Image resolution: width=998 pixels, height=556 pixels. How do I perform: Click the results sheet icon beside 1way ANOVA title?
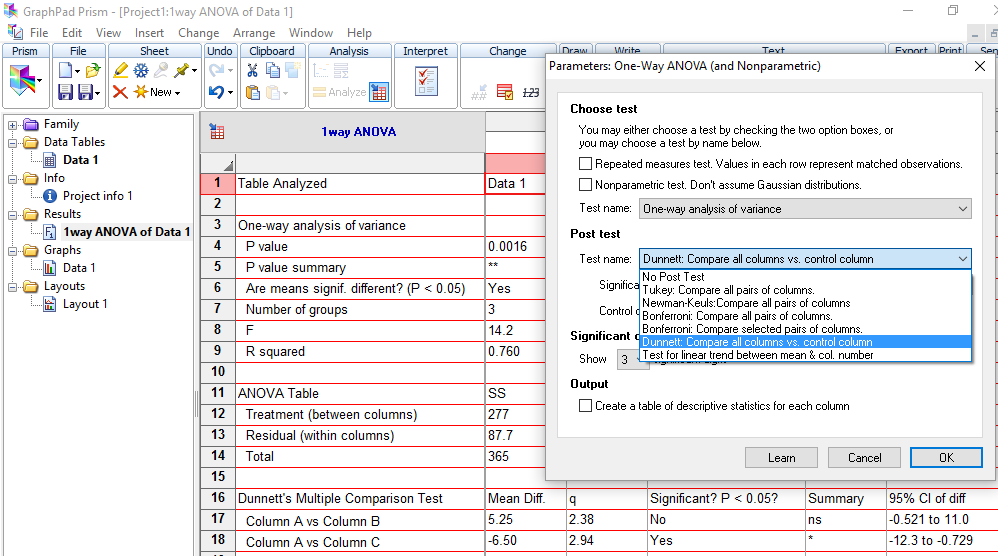(217, 132)
